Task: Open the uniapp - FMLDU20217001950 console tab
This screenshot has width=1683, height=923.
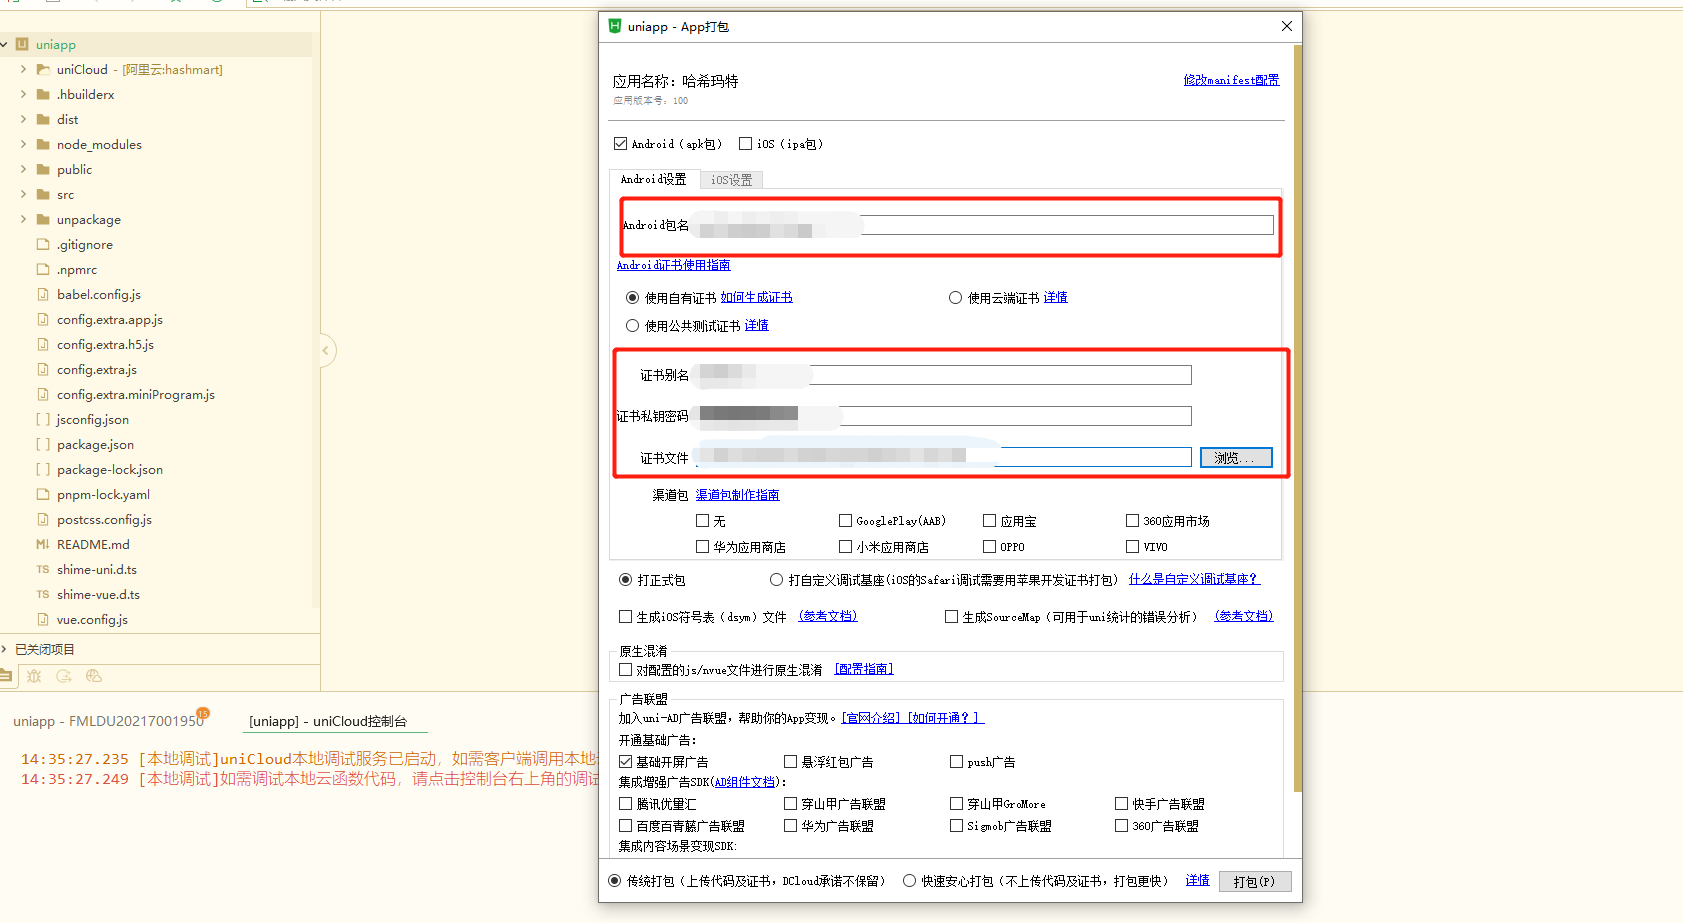Action: click(108, 721)
